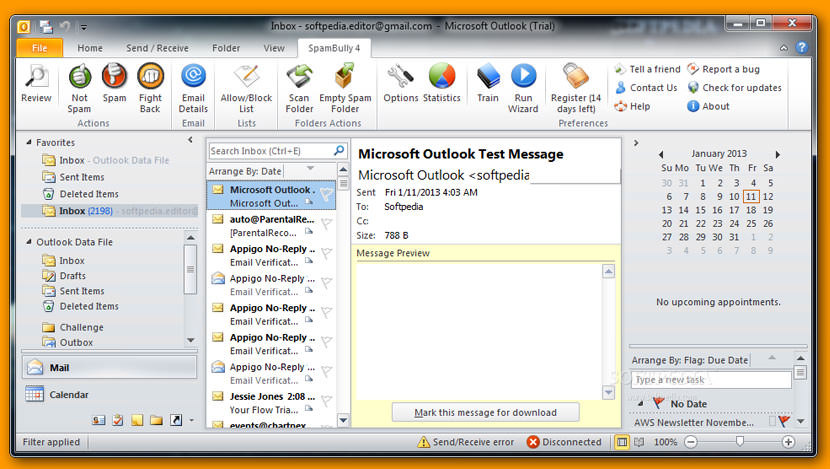Switch to Normal view in status bar

coord(622,441)
